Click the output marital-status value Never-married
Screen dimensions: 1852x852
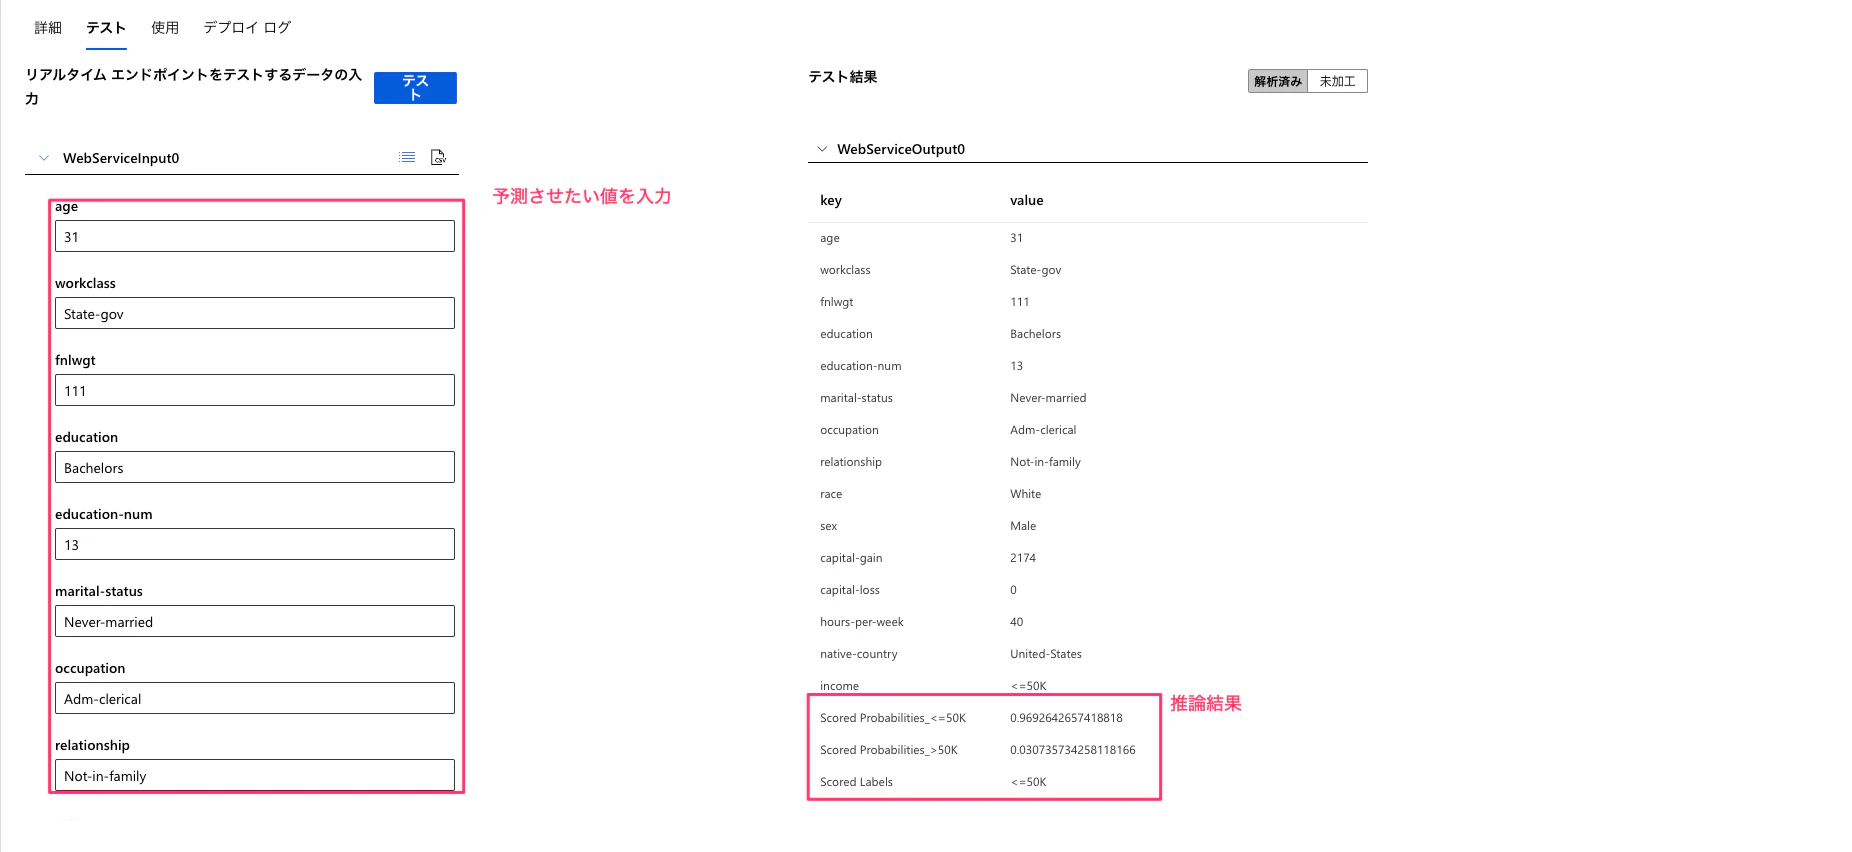[x=1048, y=398]
